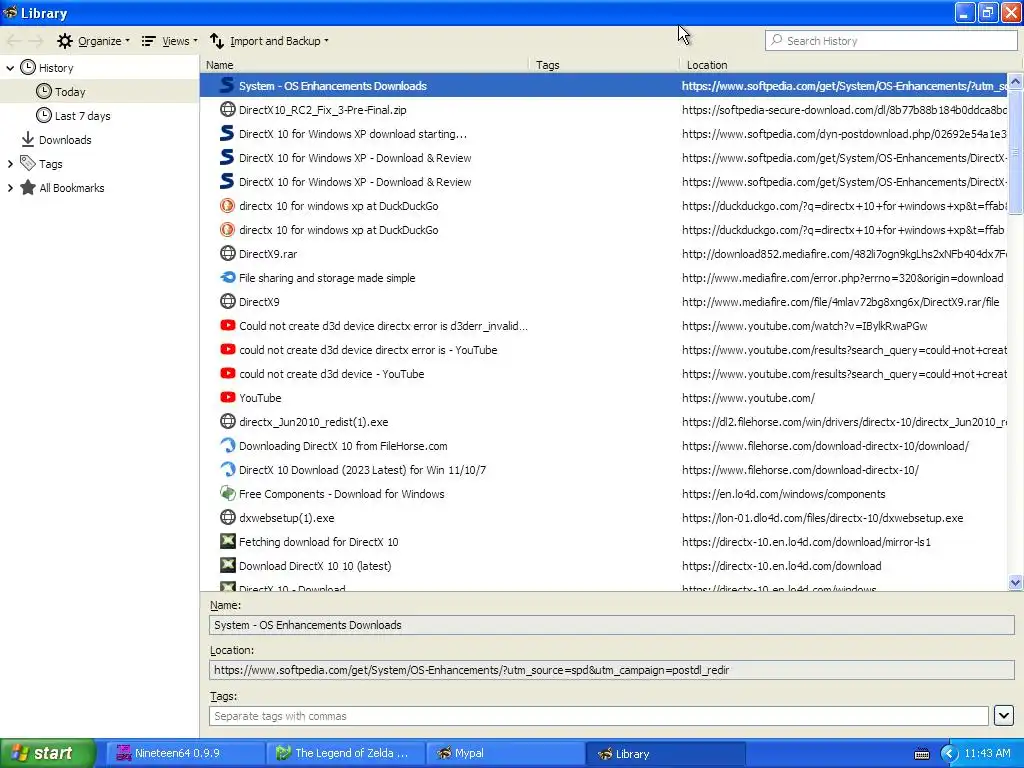Open the Views dropdown menu
This screenshot has width=1024, height=768.
169,41
